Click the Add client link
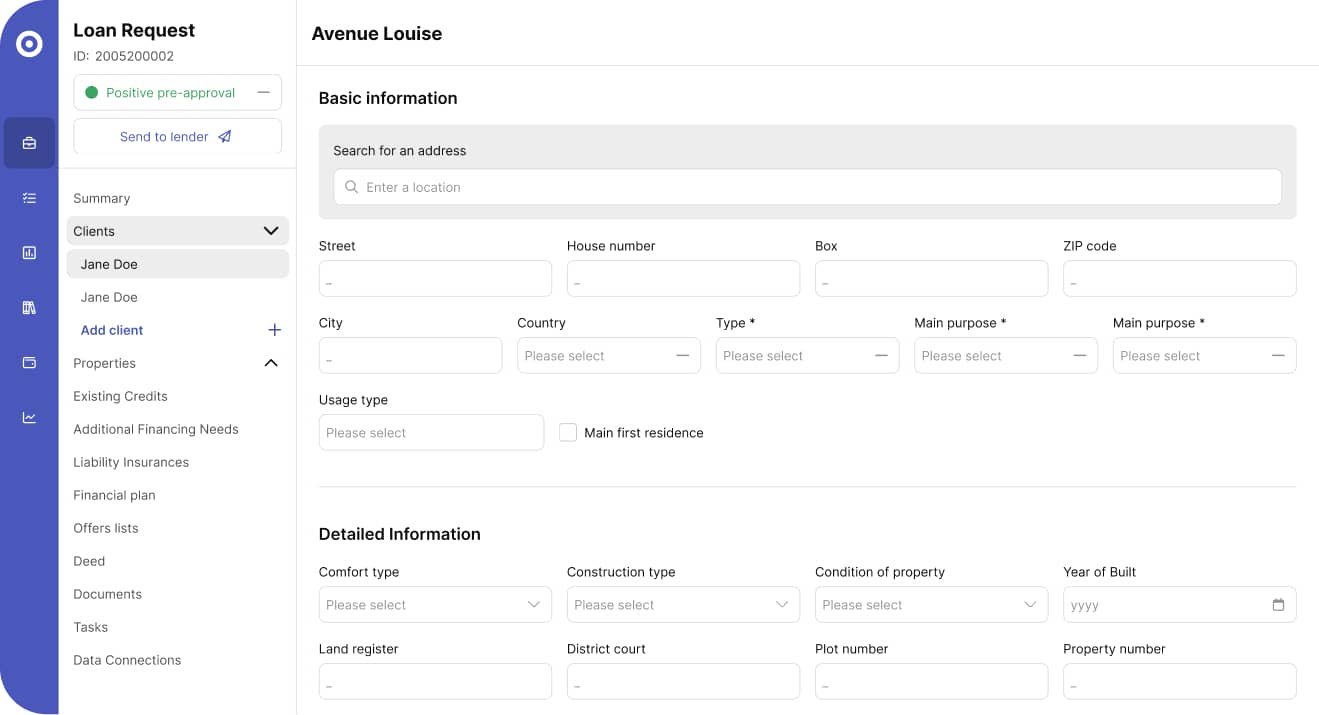 click(x=112, y=330)
